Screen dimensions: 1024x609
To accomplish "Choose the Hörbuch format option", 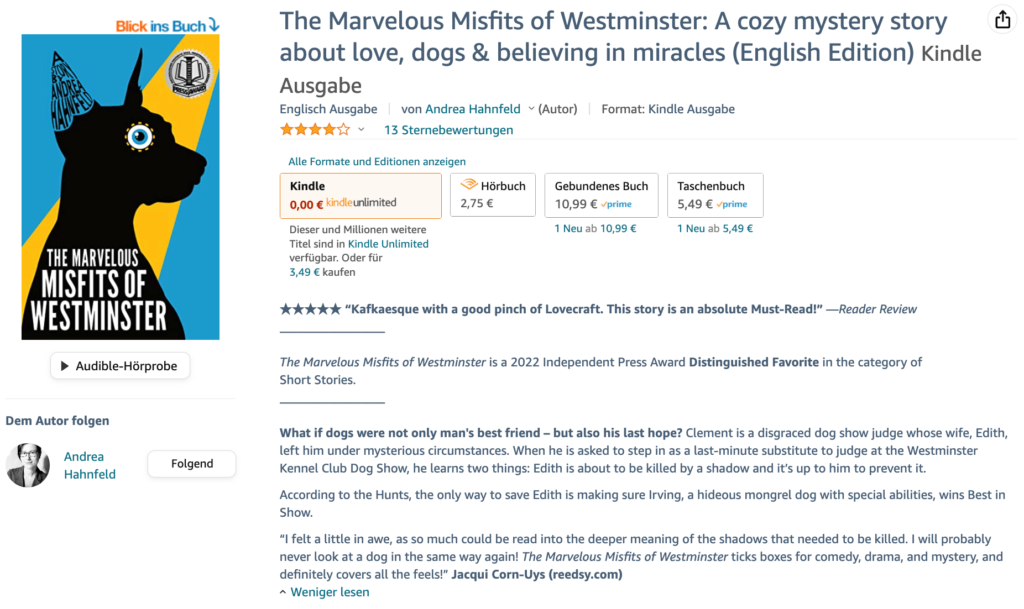I will [493, 194].
